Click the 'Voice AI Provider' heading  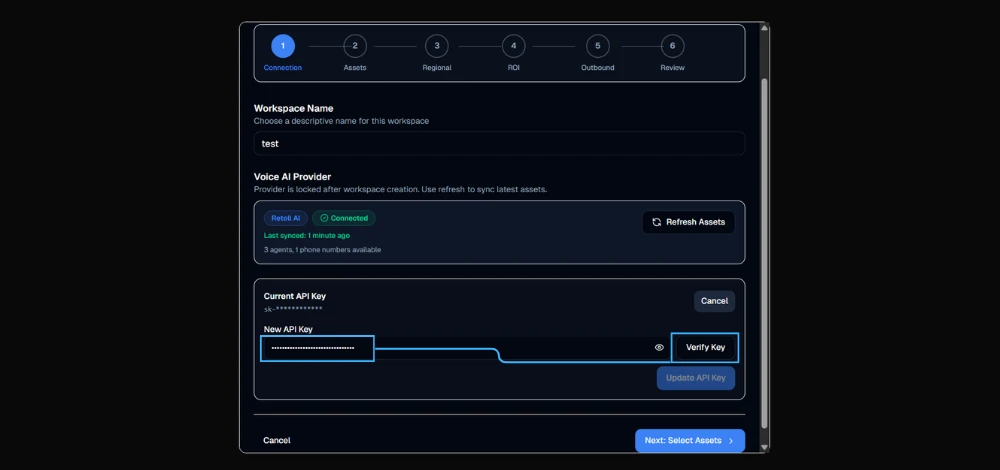tap(292, 177)
